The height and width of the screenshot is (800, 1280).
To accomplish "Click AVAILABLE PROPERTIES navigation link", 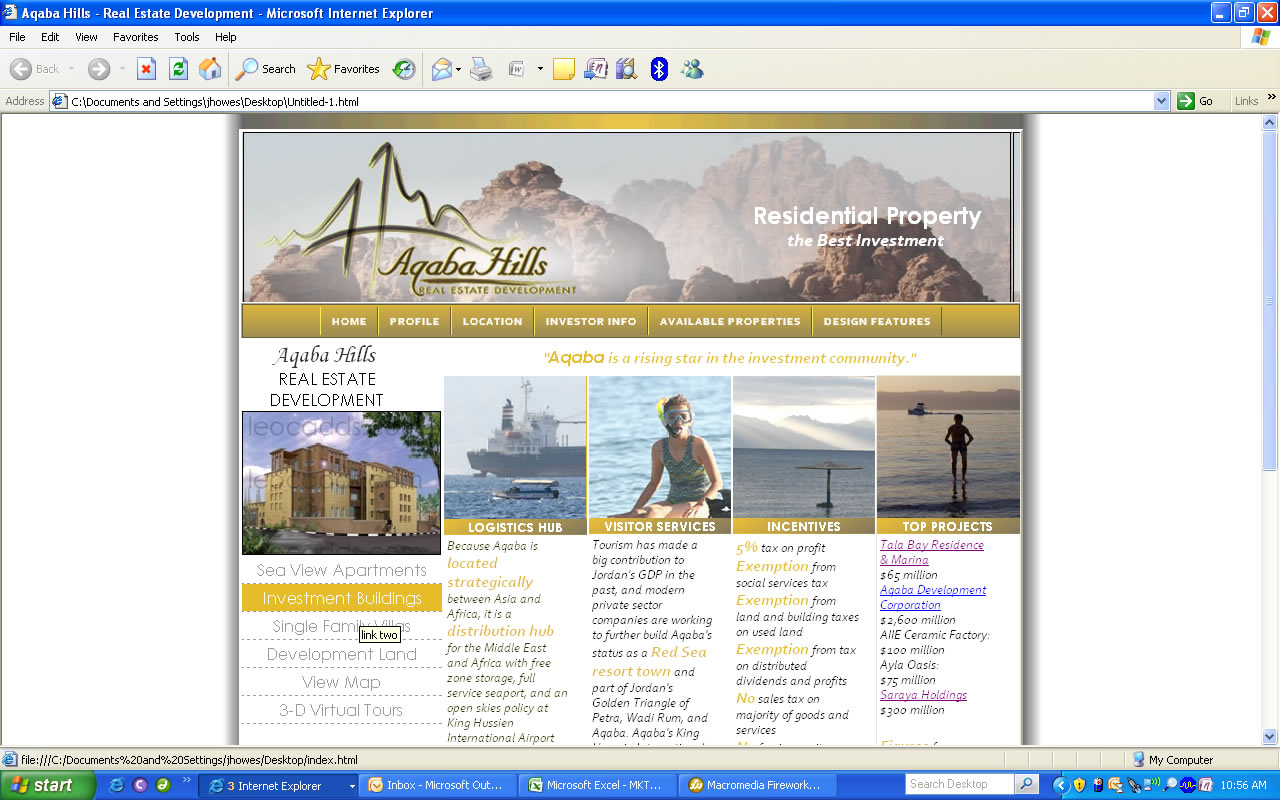I will coord(730,321).
